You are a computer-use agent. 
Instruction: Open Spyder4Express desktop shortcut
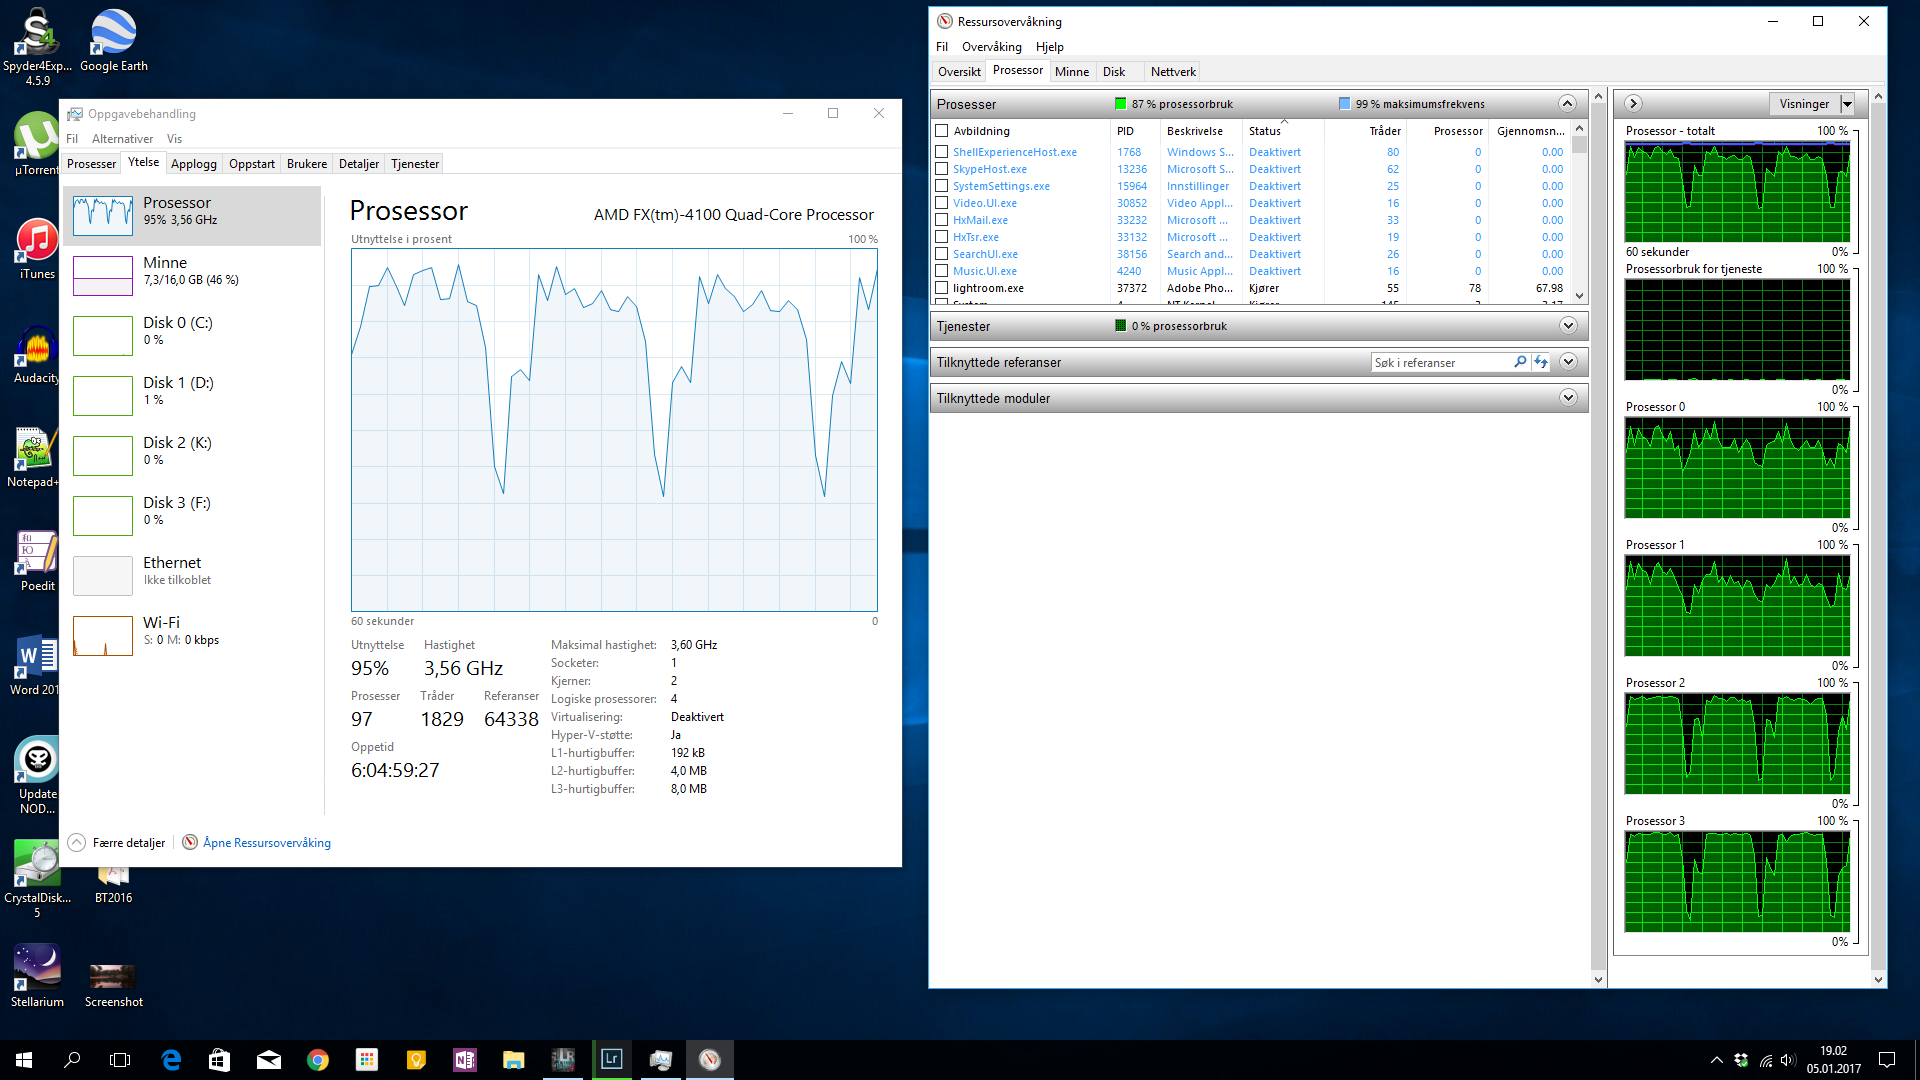pos(37,46)
